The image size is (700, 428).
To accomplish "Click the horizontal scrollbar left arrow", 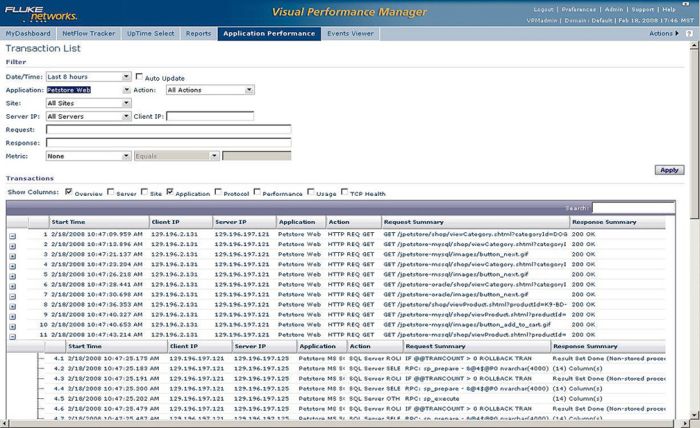I will [4, 423].
